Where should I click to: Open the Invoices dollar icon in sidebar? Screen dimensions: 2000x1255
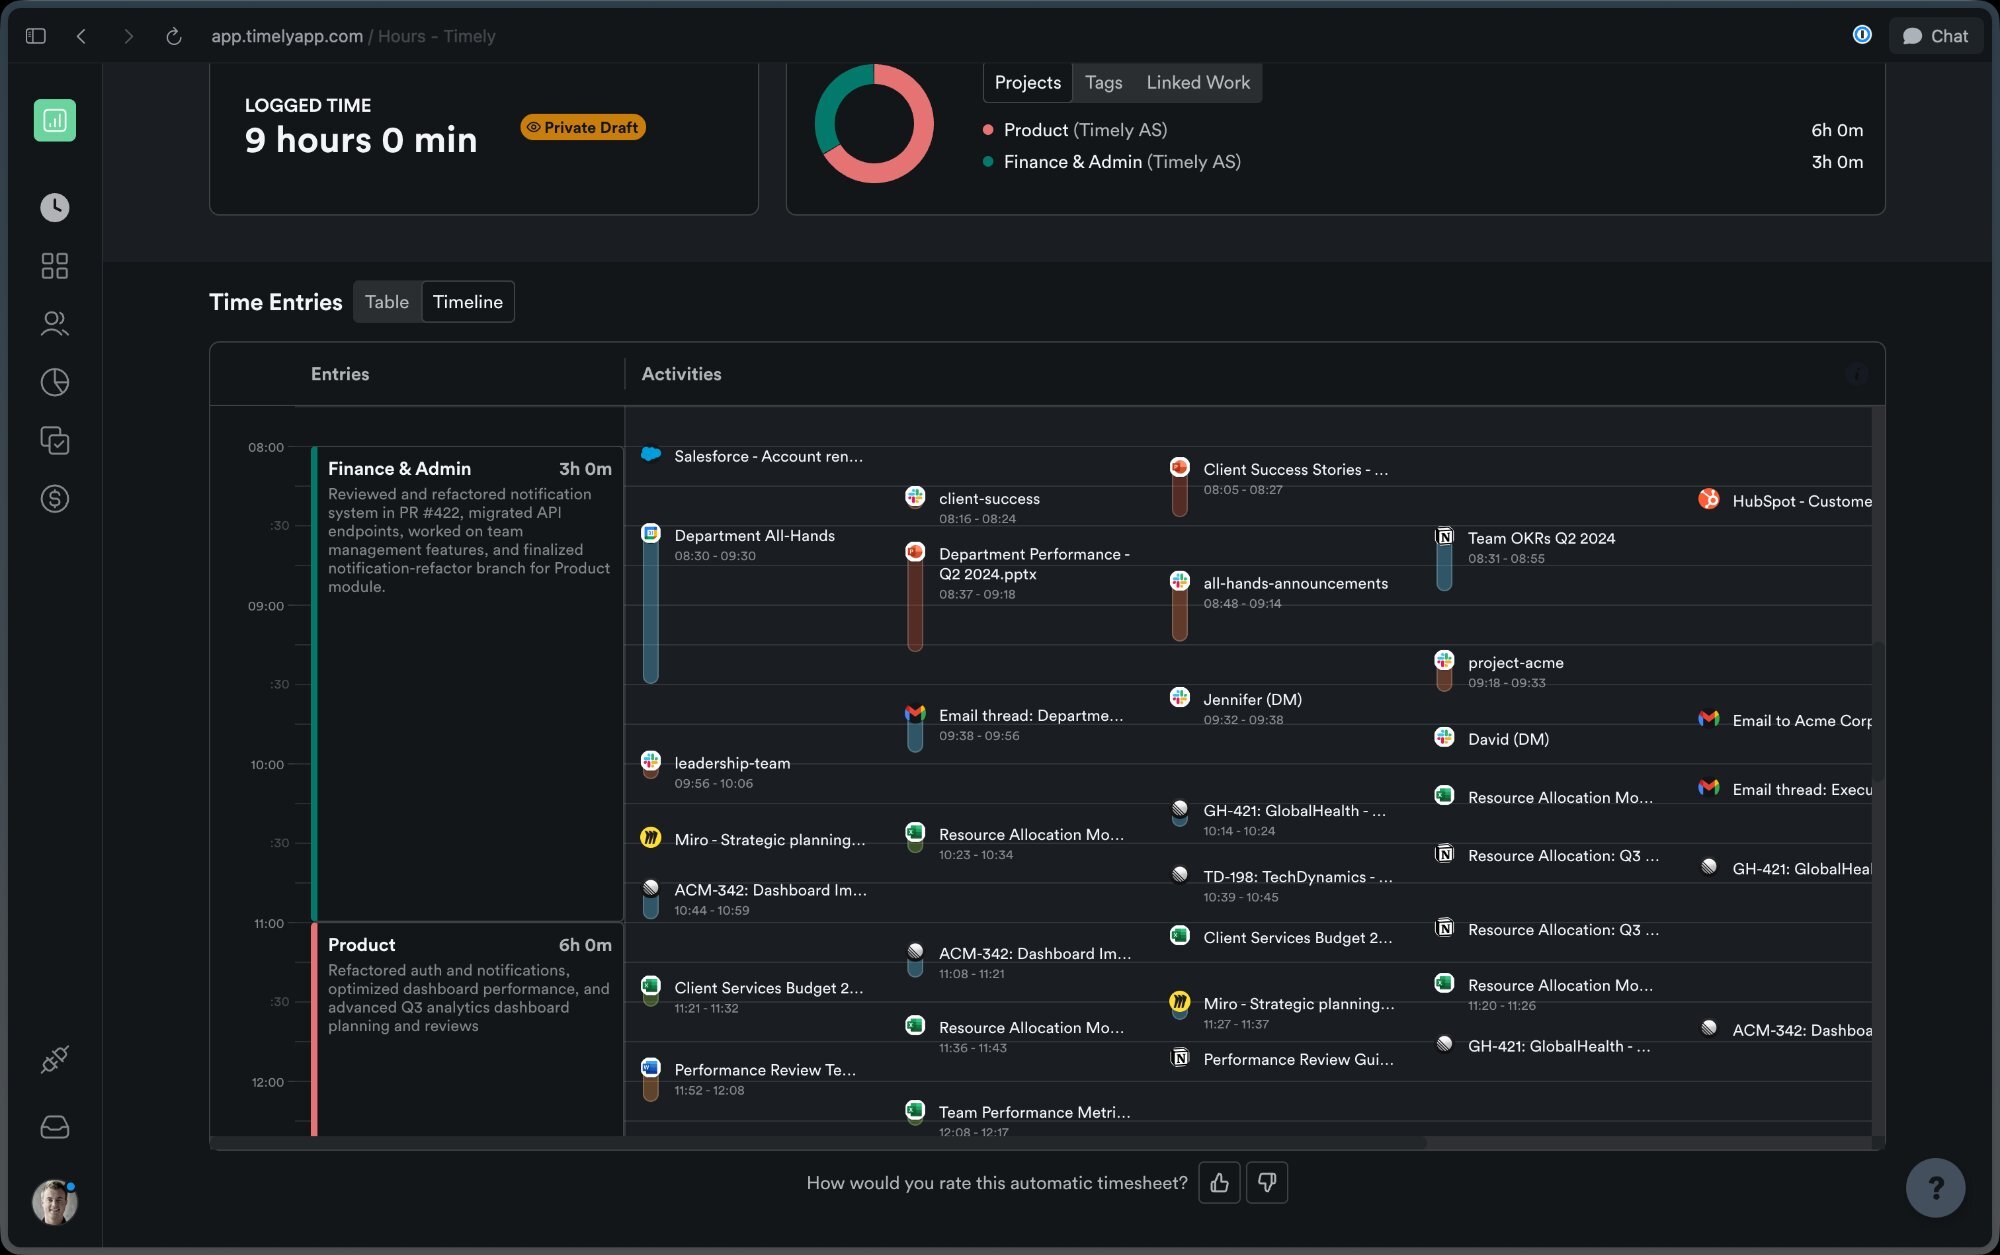[x=55, y=498]
